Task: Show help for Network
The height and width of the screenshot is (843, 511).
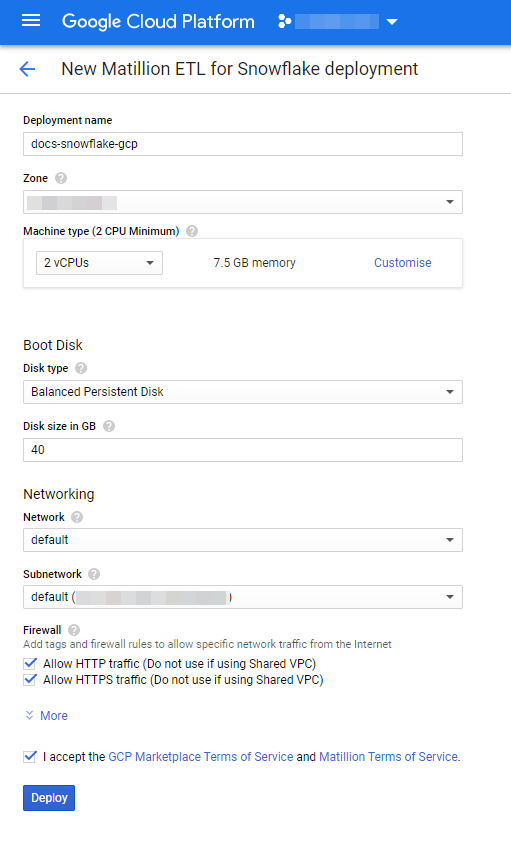Action: pyautogui.click(x=77, y=517)
